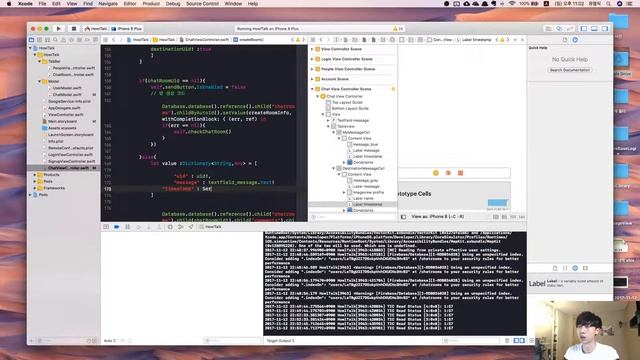This screenshot has width=640, height=360.
Task: Click the Search Documentation button
Action: (x=569, y=70)
